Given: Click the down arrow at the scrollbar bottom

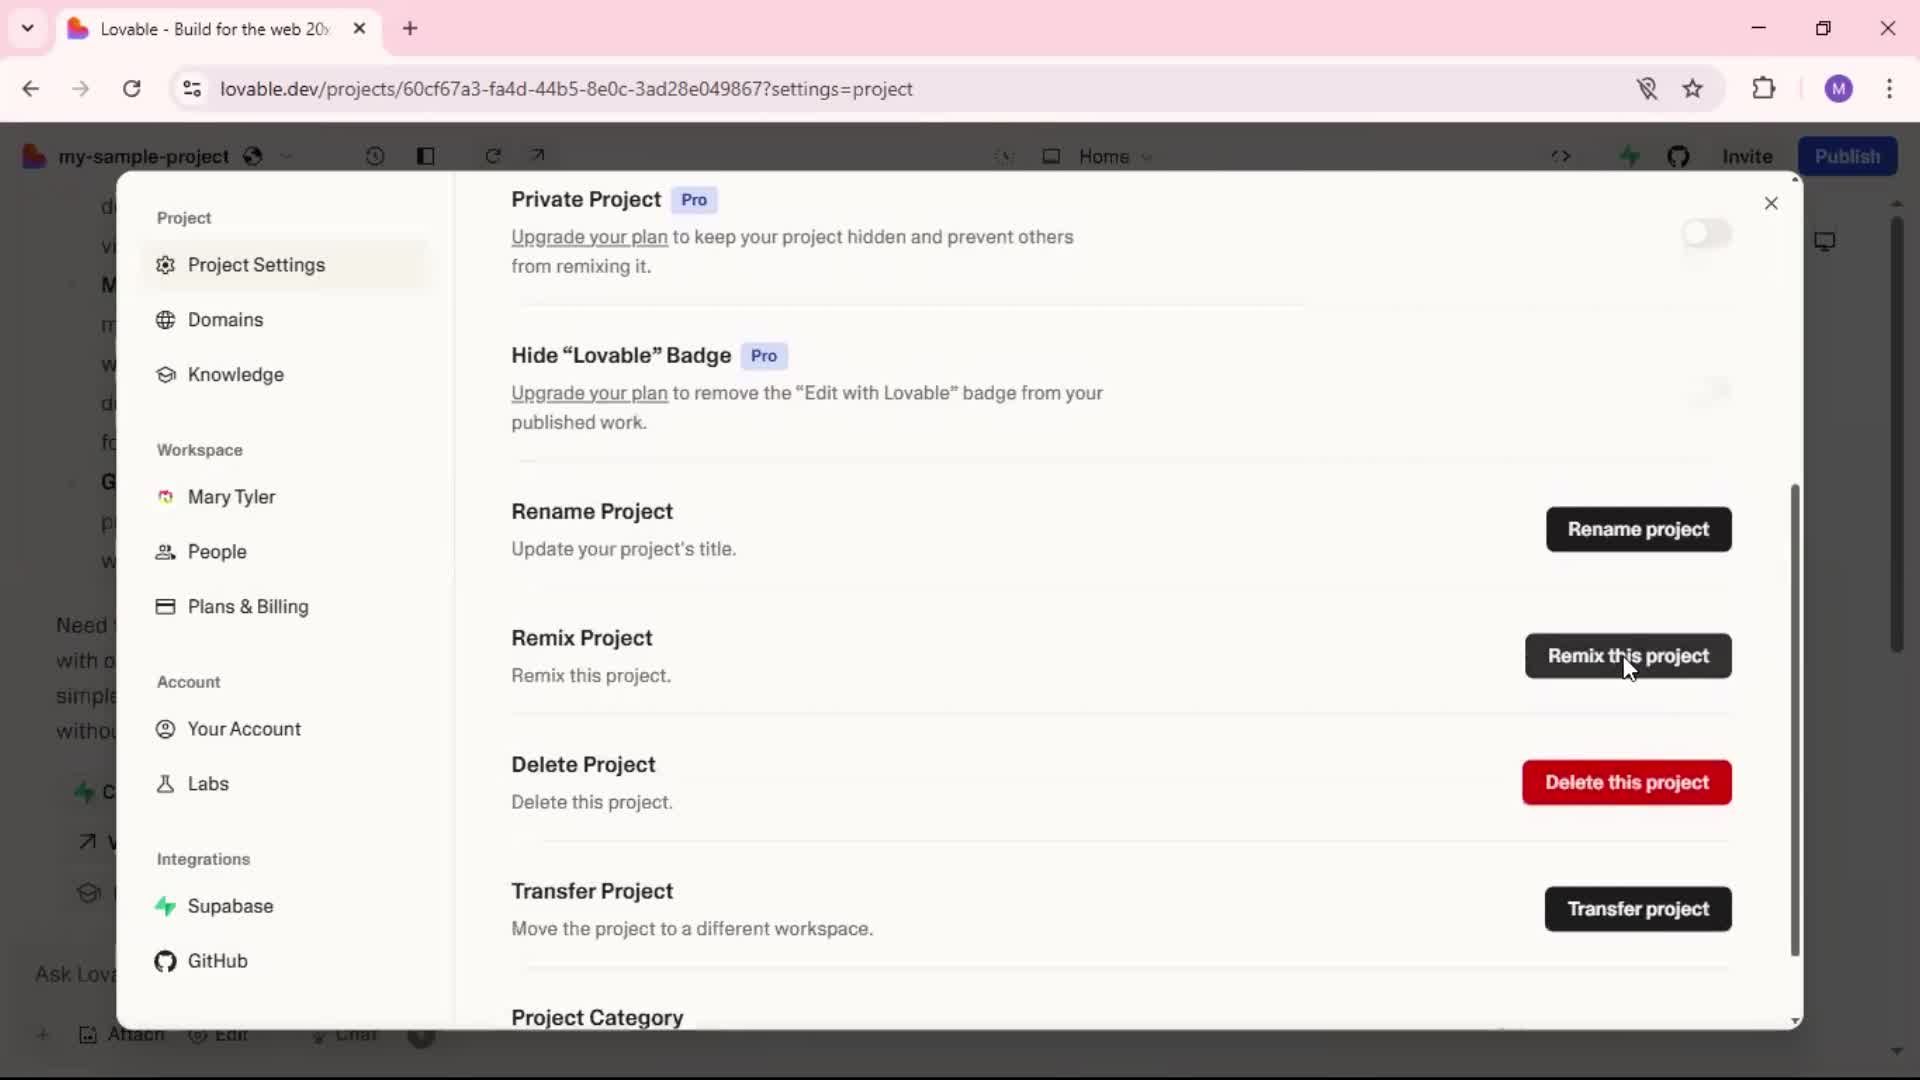Looking at the screenshot, I should (1795, 1021).
